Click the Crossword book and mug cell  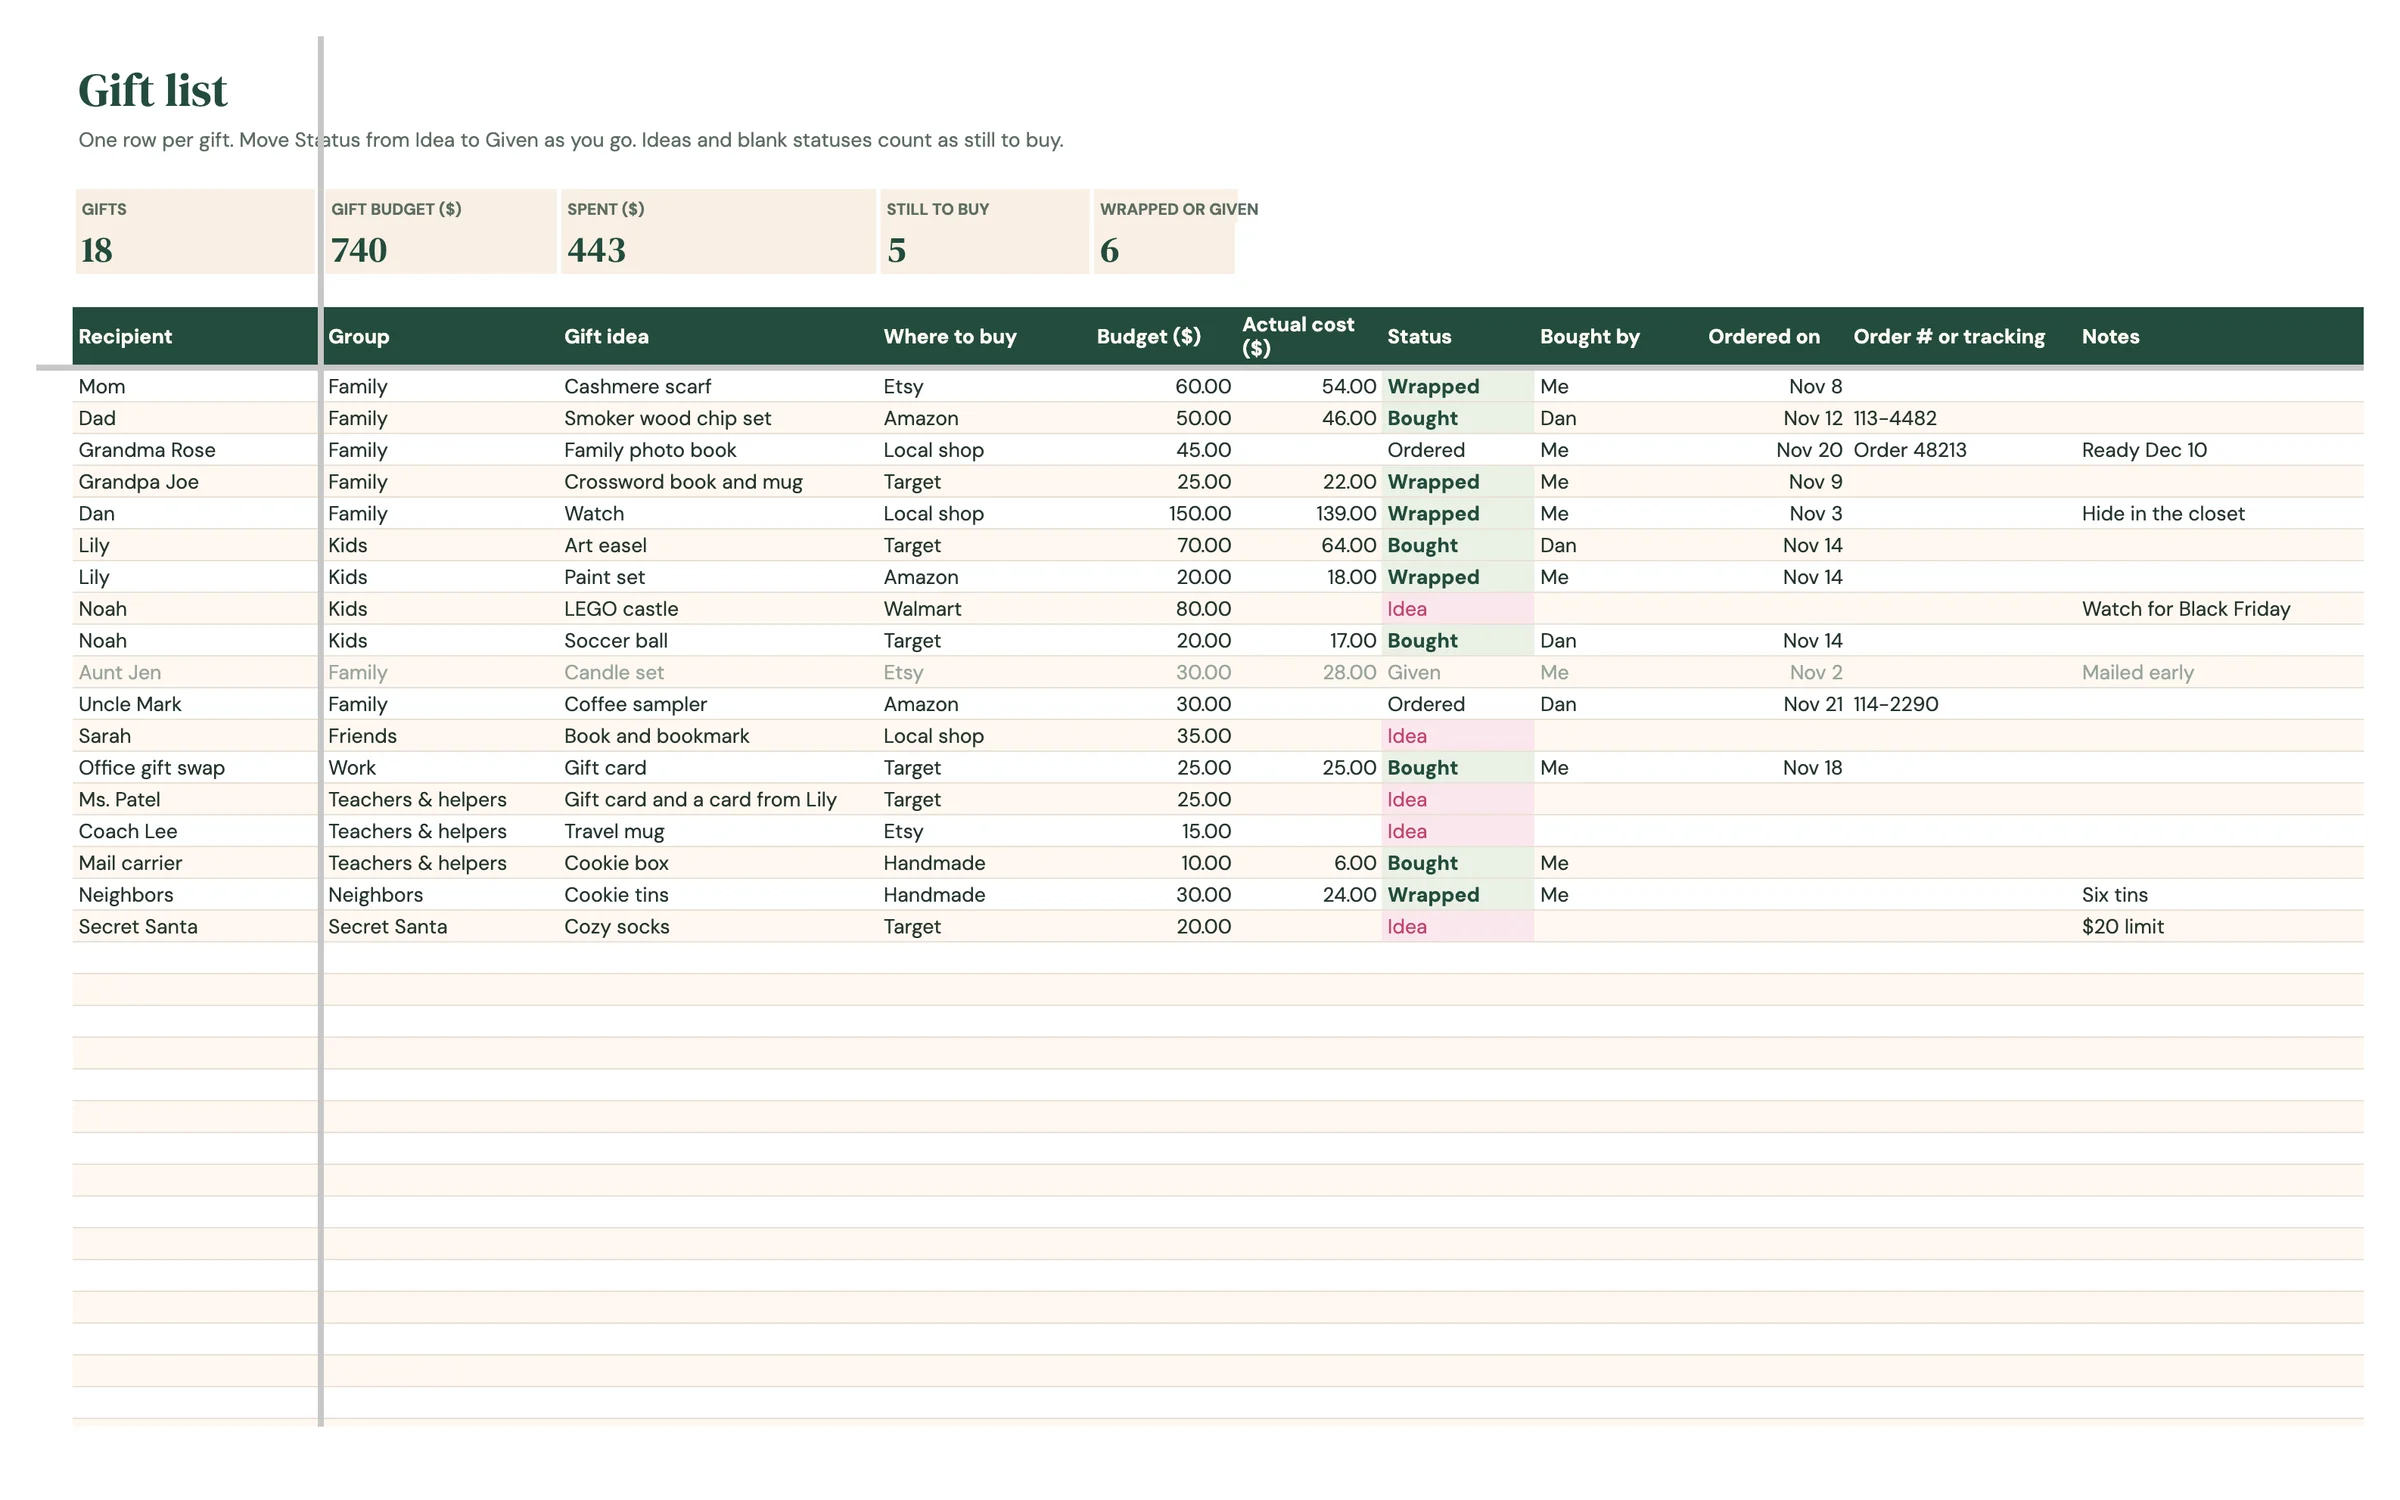683,482
